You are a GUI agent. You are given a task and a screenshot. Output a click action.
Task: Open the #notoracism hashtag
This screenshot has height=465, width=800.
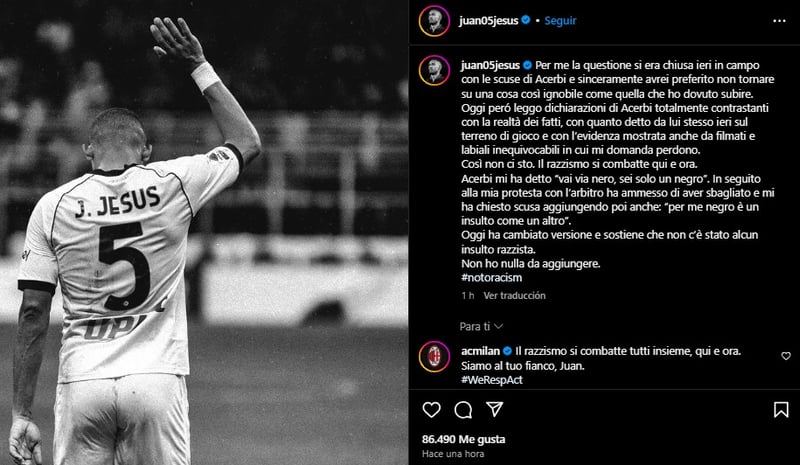491,278
